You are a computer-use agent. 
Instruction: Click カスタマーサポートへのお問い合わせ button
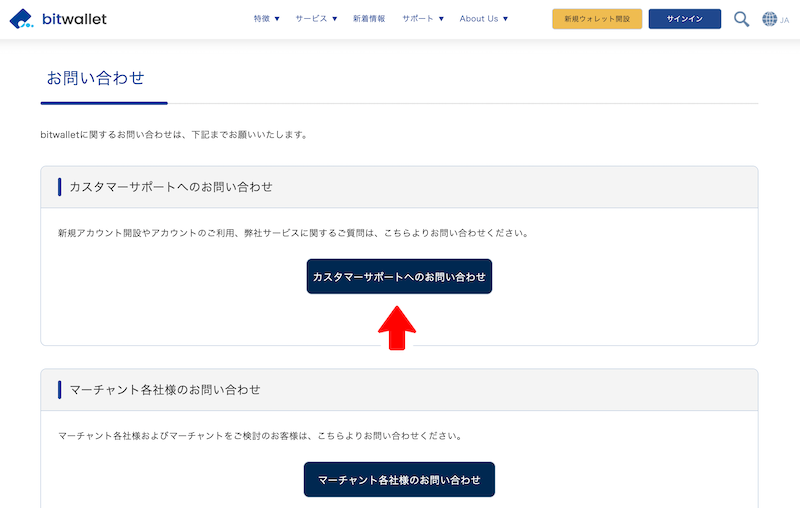[399, 276]
